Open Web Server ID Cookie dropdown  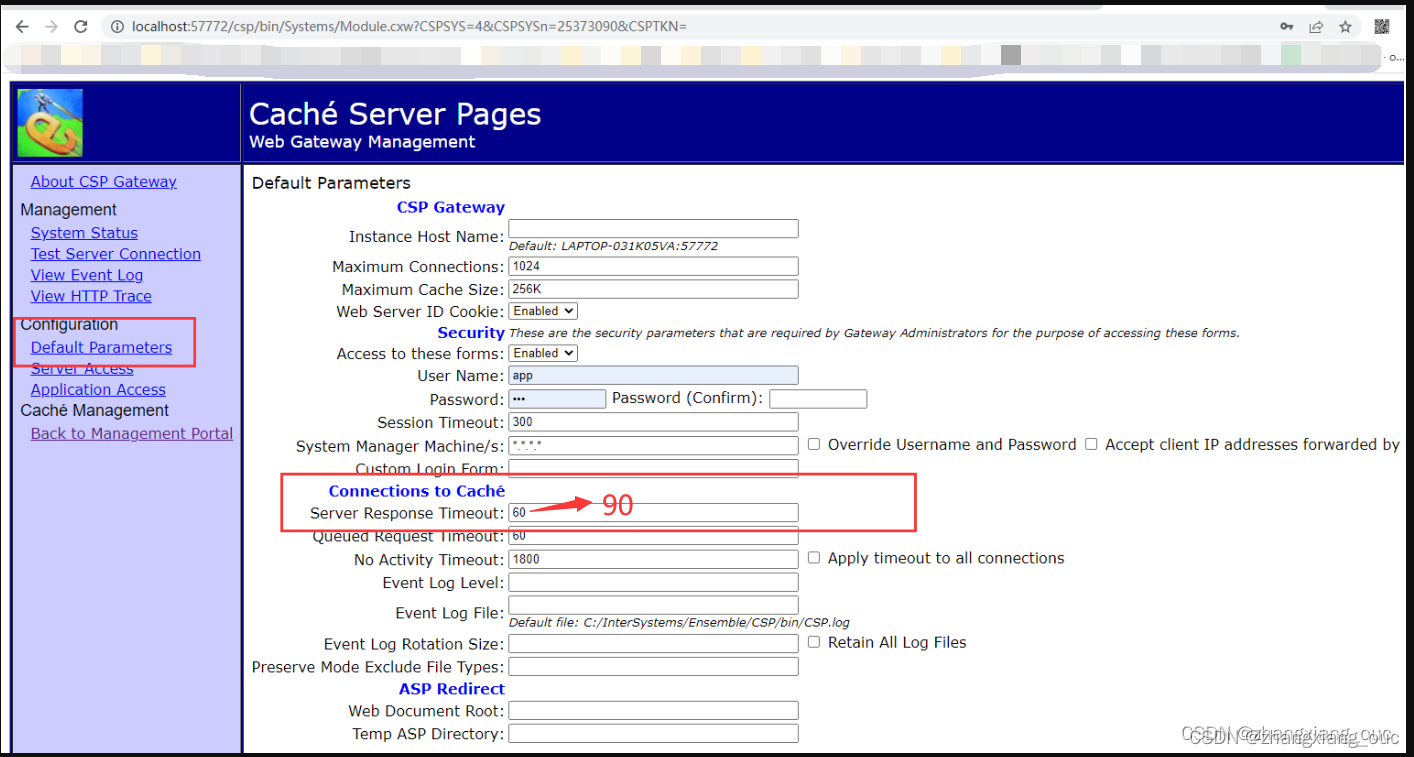544,312
